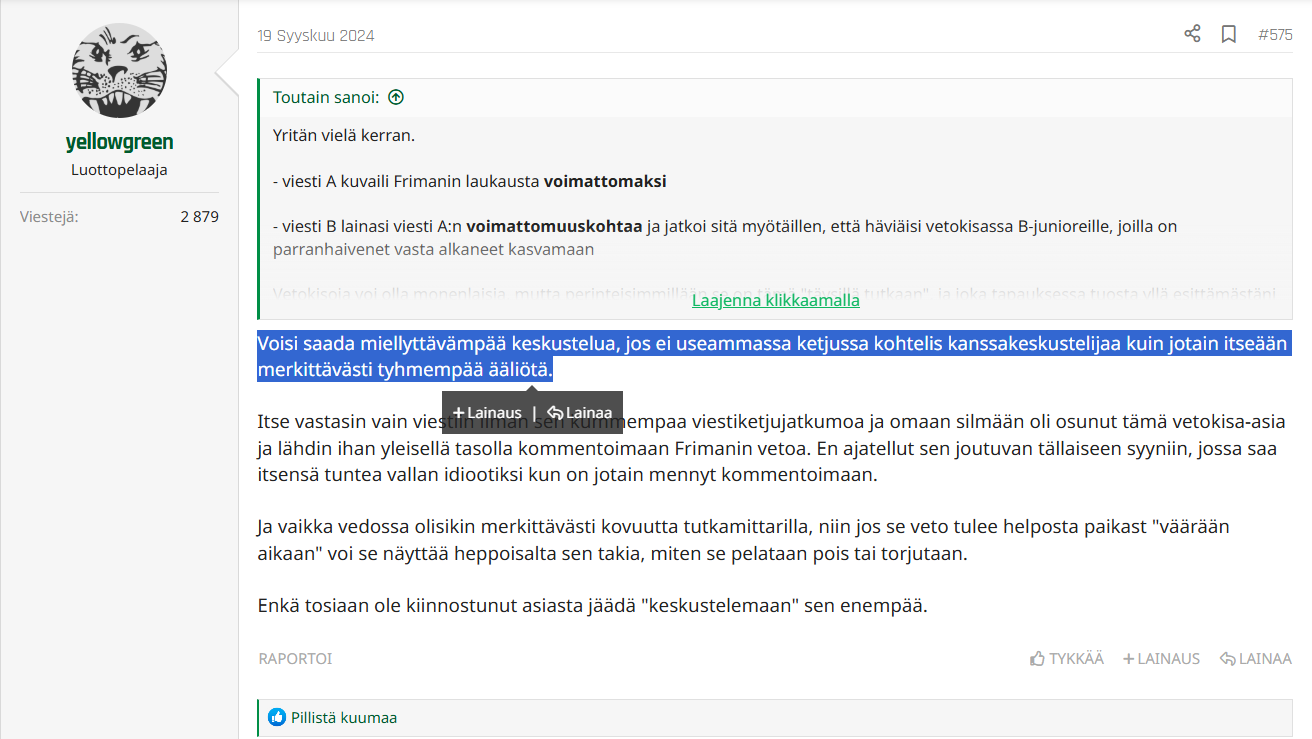The height and width of the screenshot is (739, 1312).
Task: Open the profile of liker 'Pillistä kuumaa'
Action: (x=344, y=717)
